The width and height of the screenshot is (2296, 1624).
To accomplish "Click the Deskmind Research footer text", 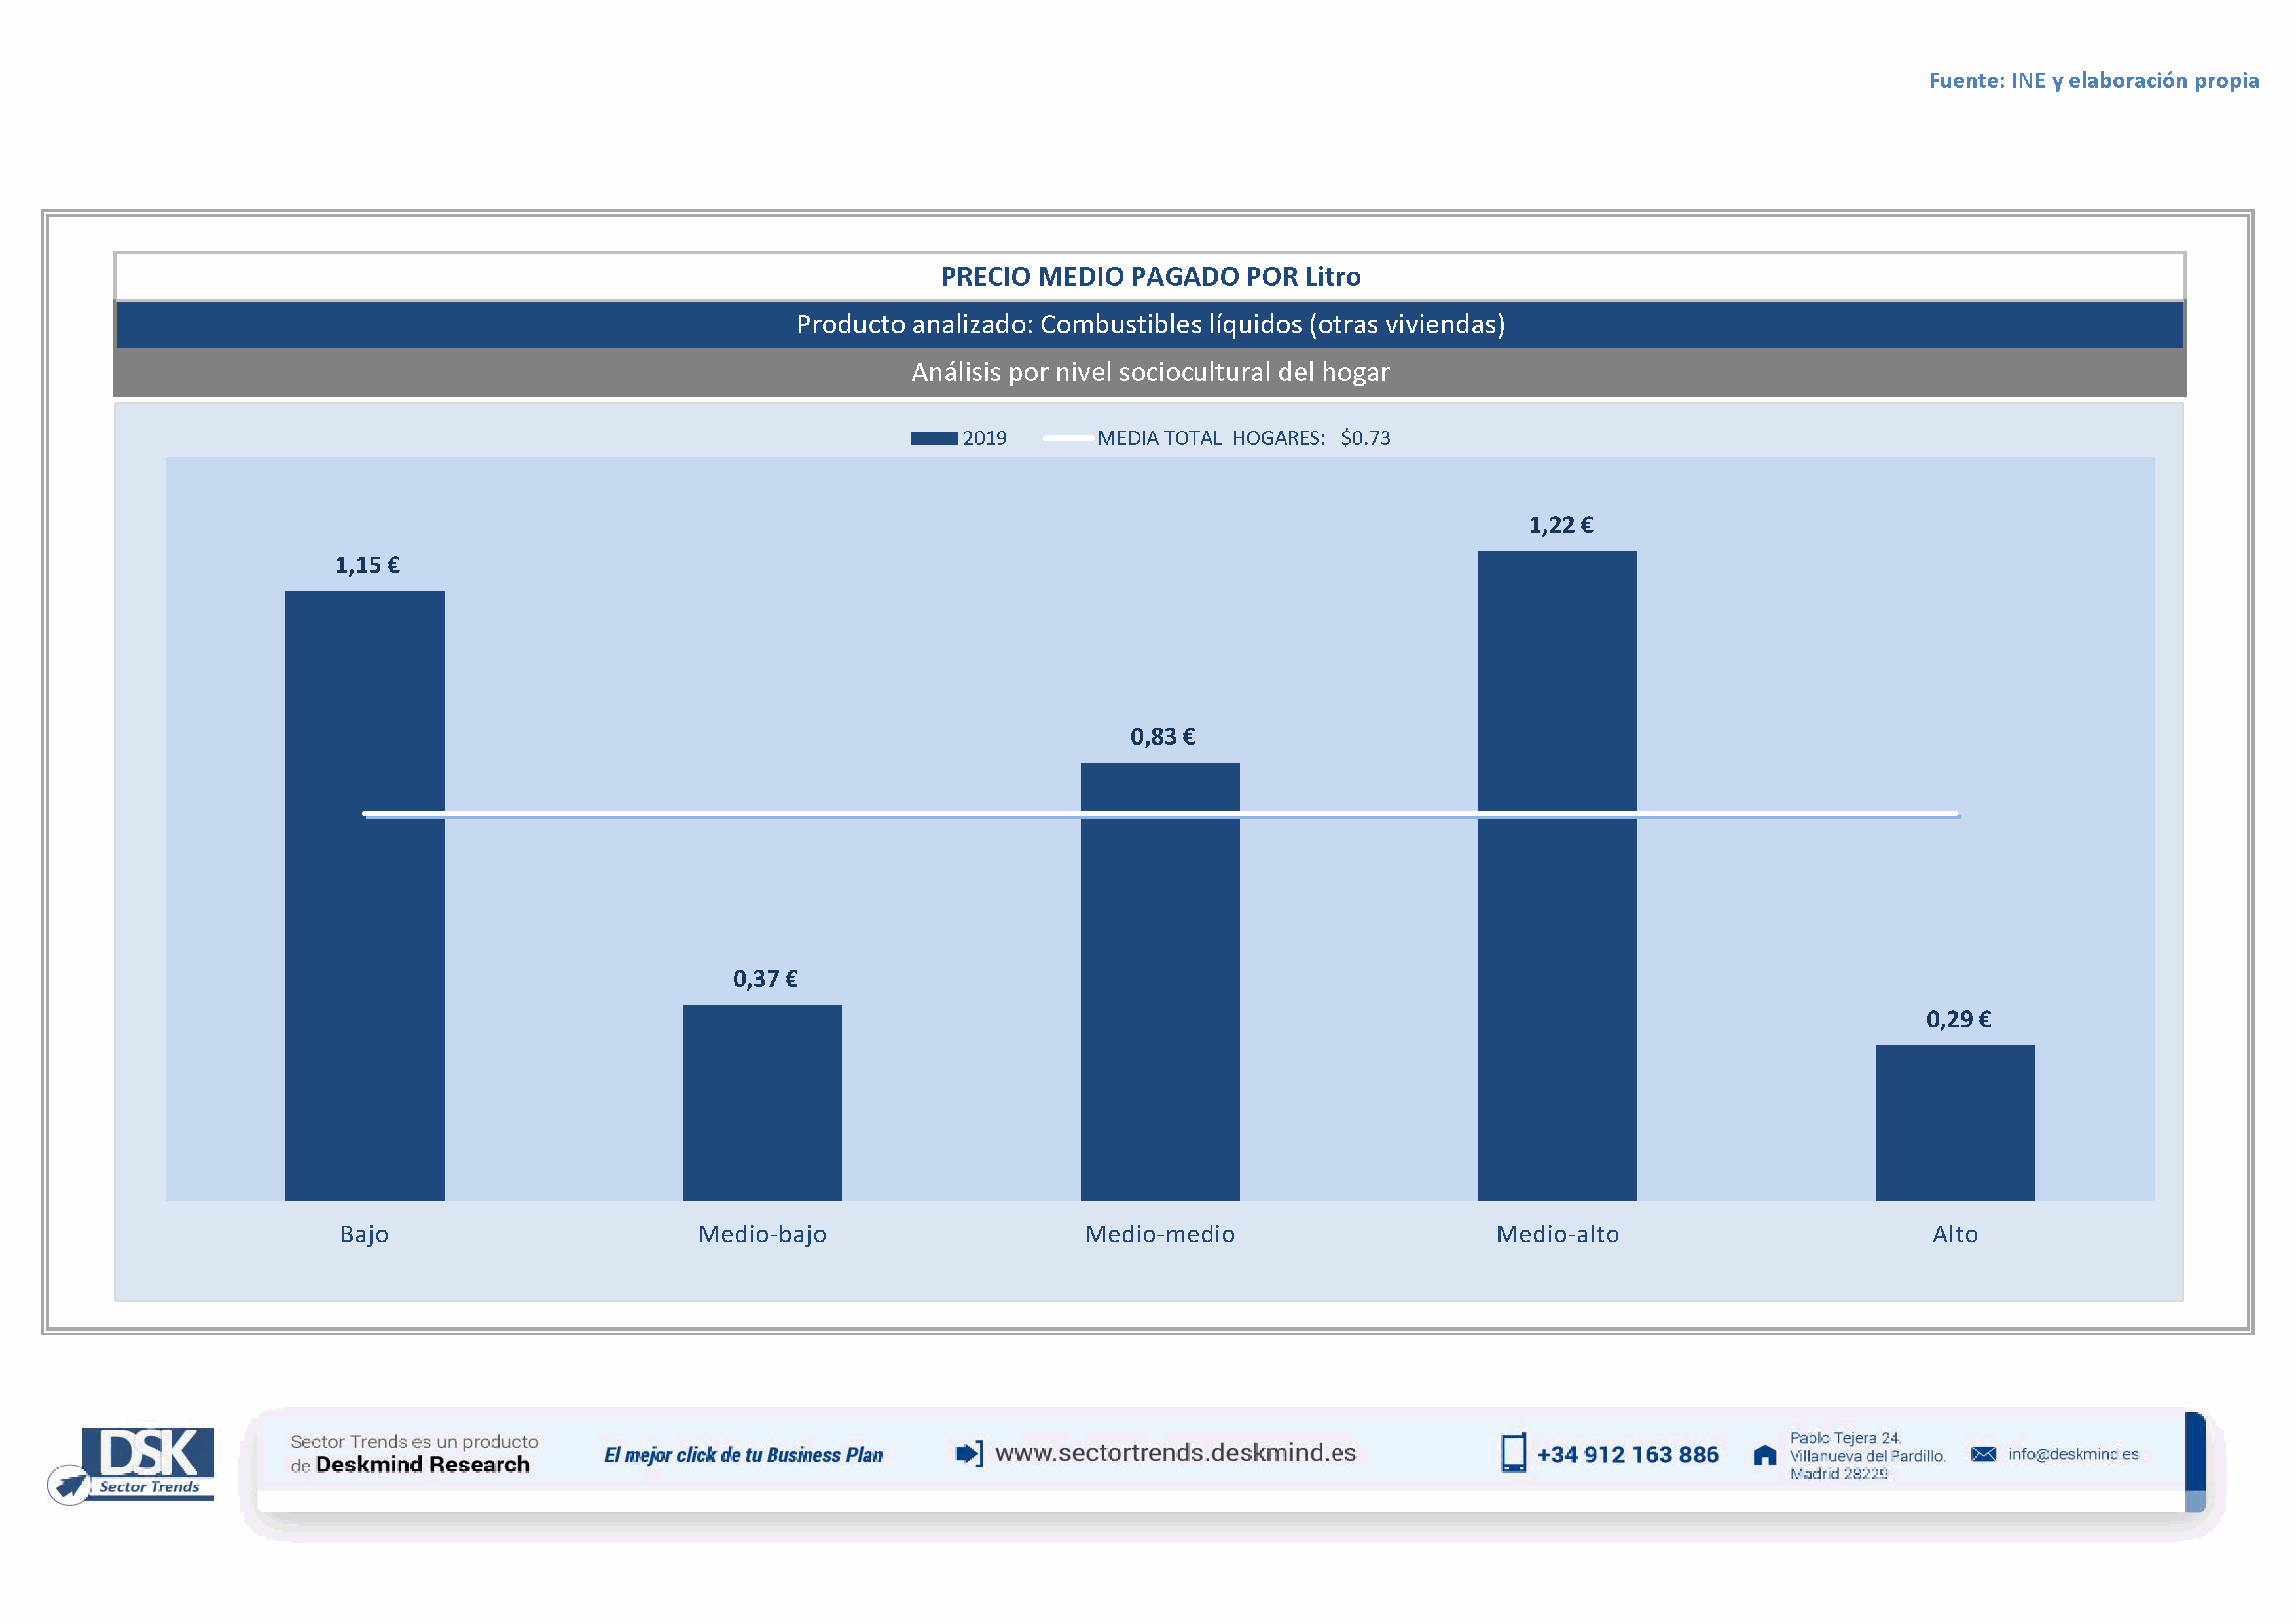I will coord(422,1465).
